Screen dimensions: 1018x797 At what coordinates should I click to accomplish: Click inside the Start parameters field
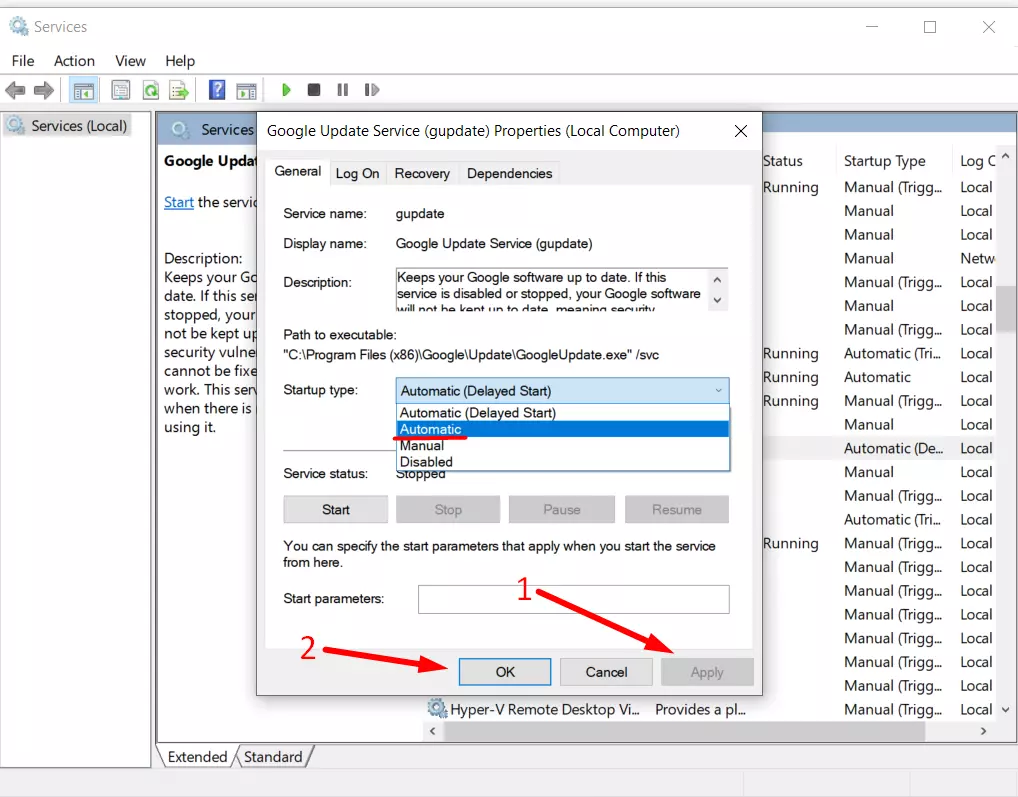coord(573,599)
